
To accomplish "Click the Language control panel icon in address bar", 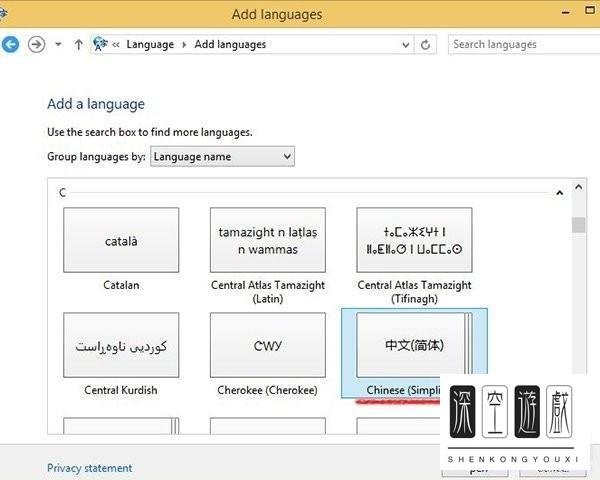I will [x=100, y=44].
